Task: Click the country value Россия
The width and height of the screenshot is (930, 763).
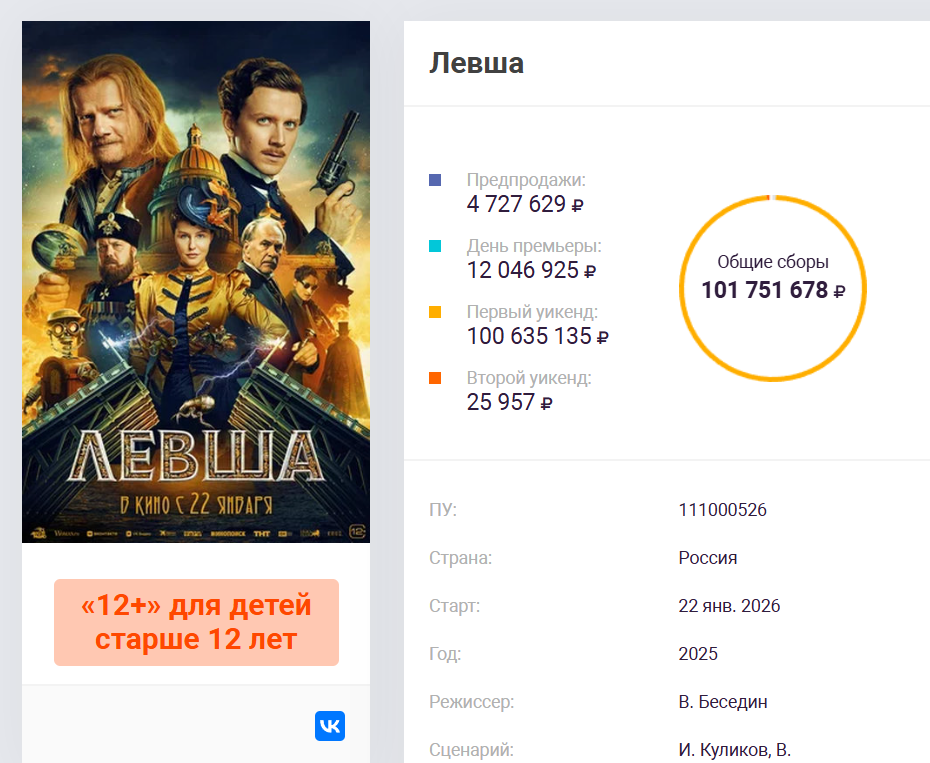Action: (x=707, y=558)
